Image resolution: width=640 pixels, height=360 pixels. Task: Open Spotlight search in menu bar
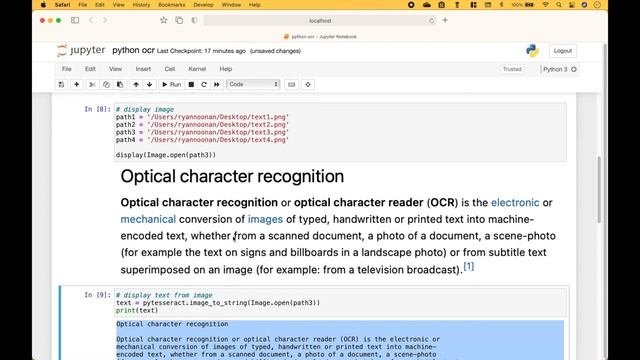click(x=559, y=5)
